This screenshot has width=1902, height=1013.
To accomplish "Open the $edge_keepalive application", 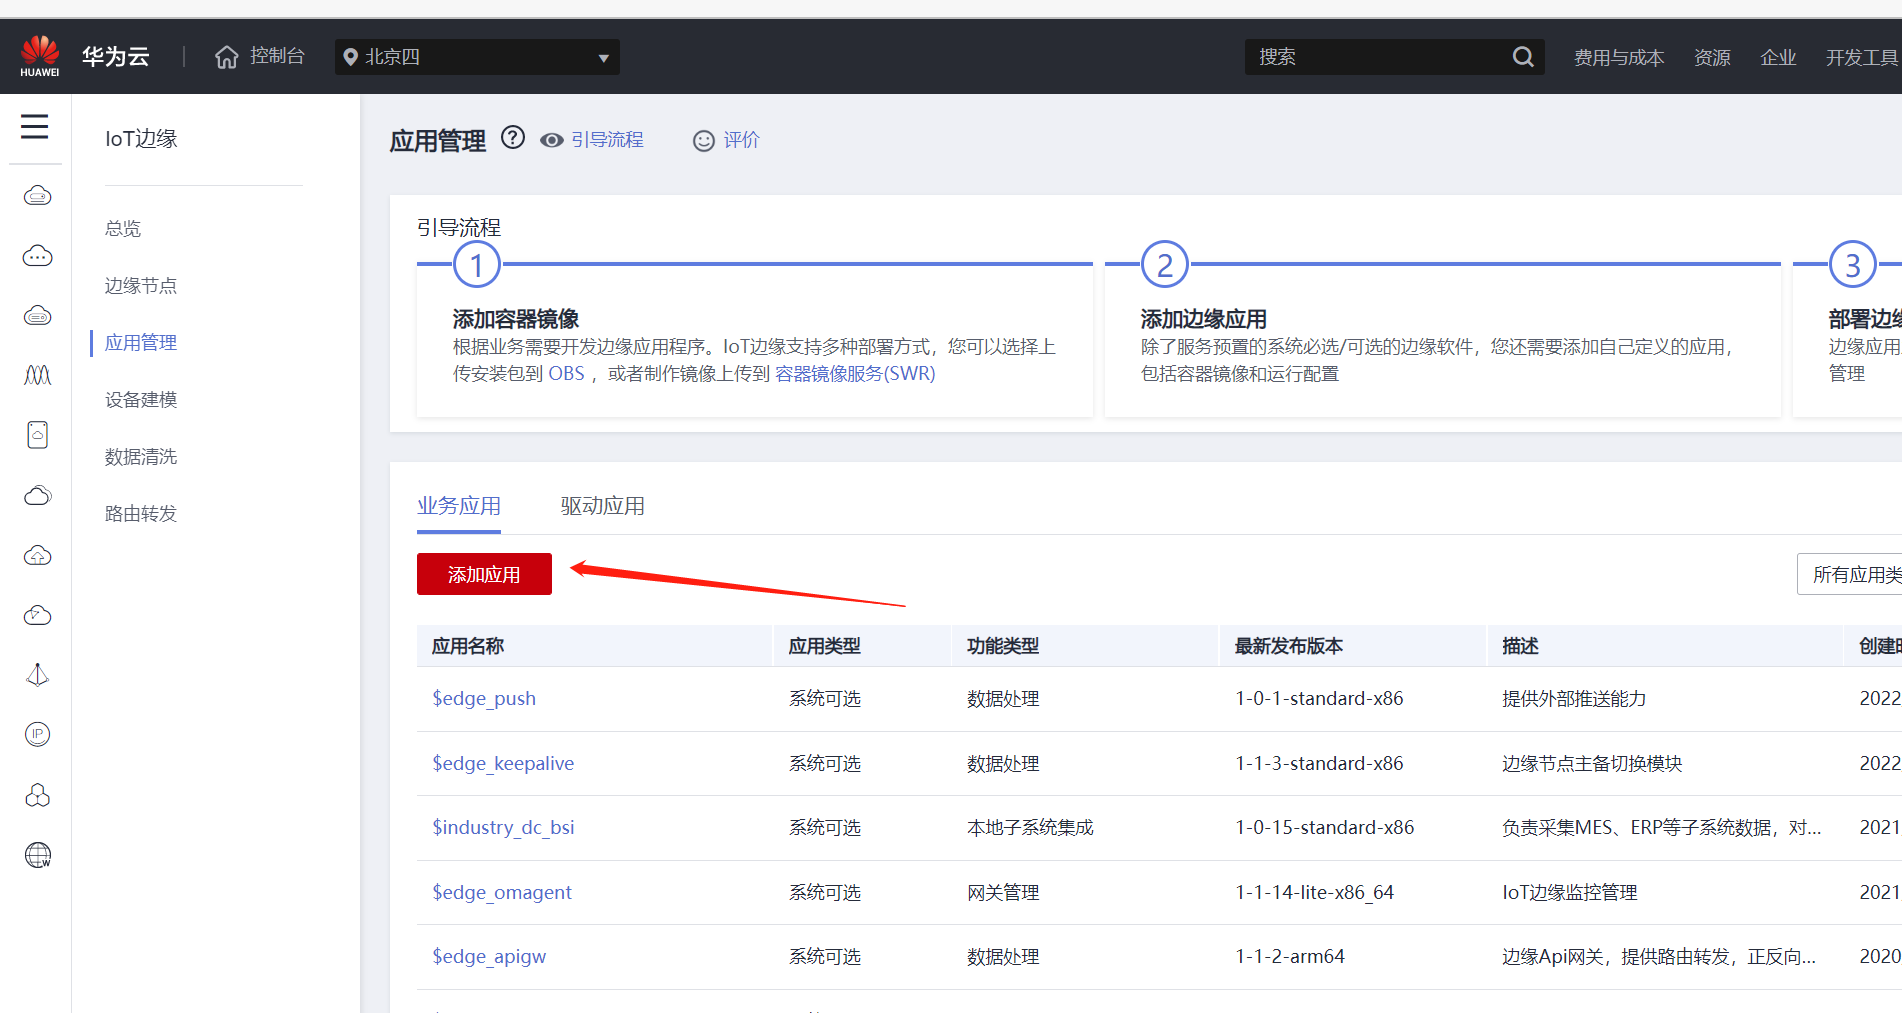I will click(x=503, y=763).
